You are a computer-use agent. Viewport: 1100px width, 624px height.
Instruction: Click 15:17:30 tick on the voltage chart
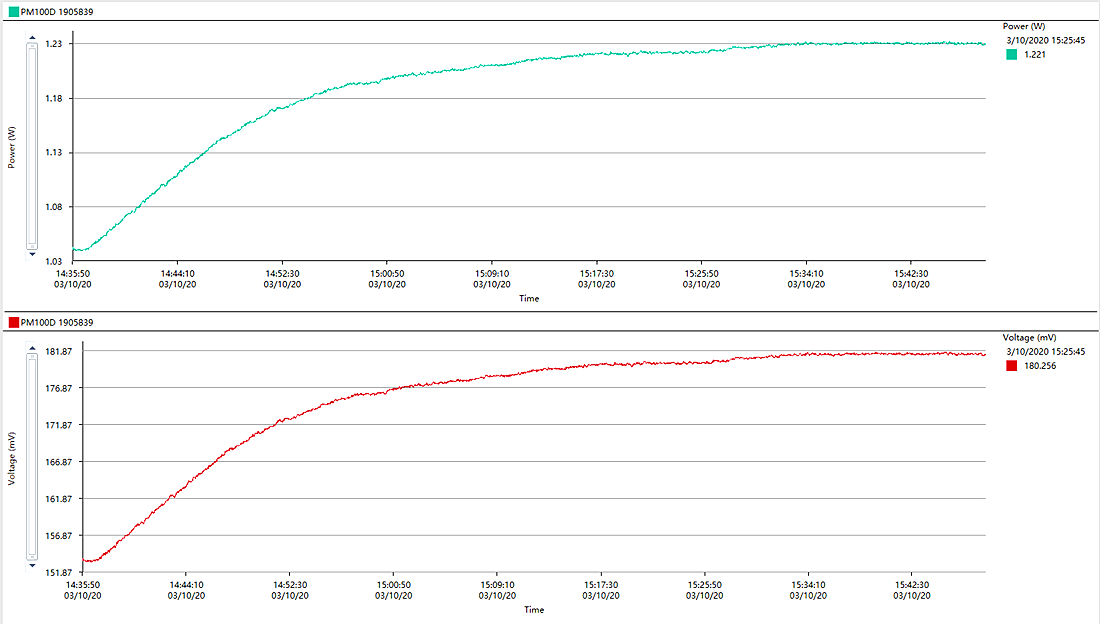[596, 590]
